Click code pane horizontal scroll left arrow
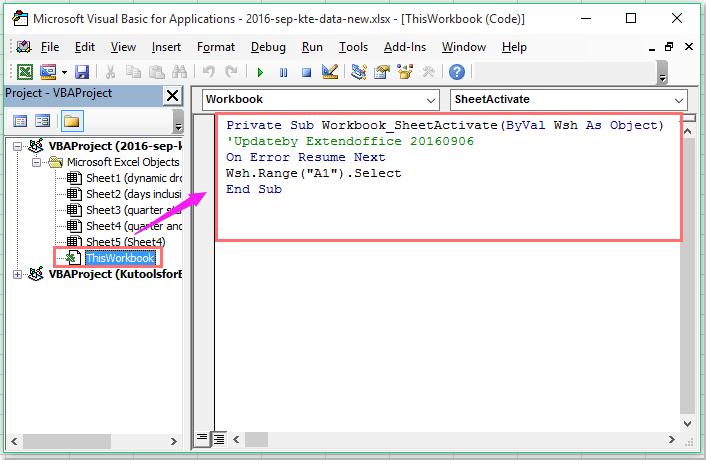Image resolution: width=706 pixels, height=460 pixels. [x=236, y=439]
